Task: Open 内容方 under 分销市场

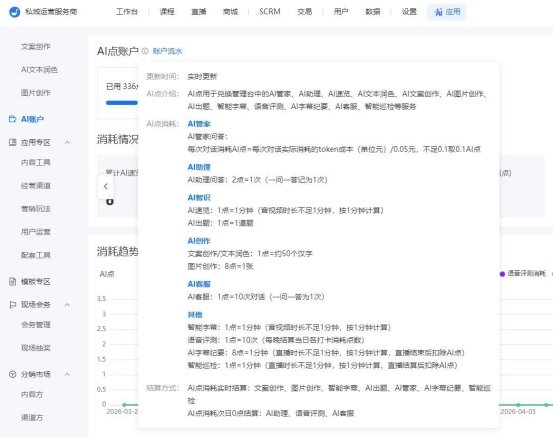Action: click(32, 394)
